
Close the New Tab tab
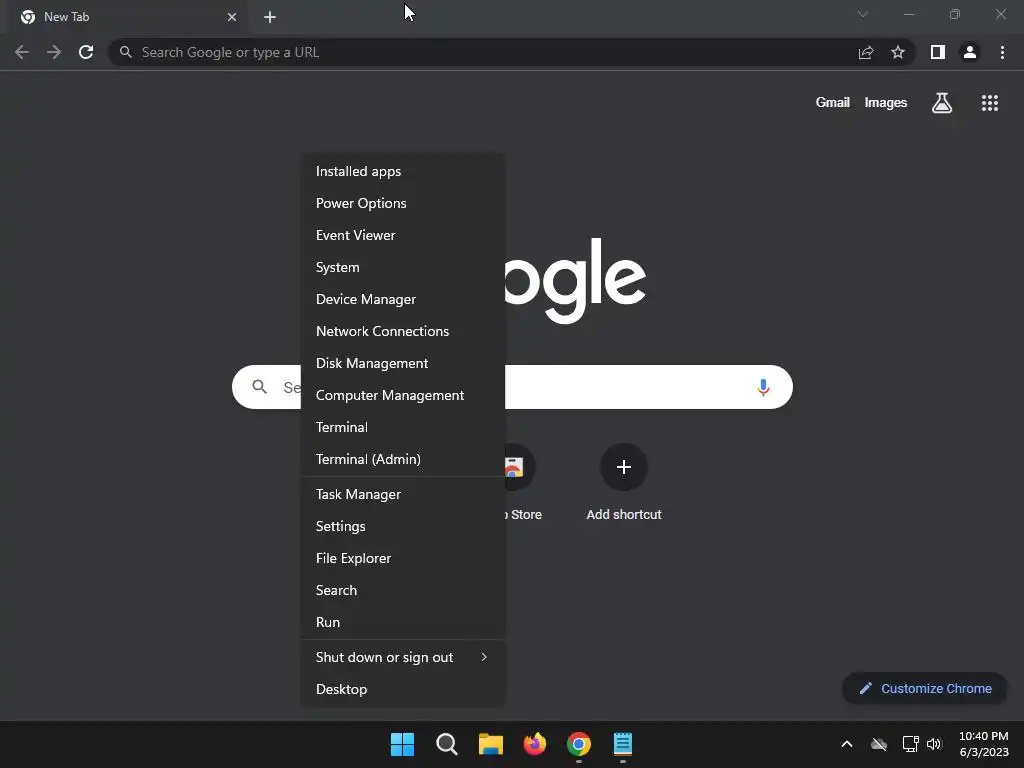pyautogui.click(x=232, y=17)
